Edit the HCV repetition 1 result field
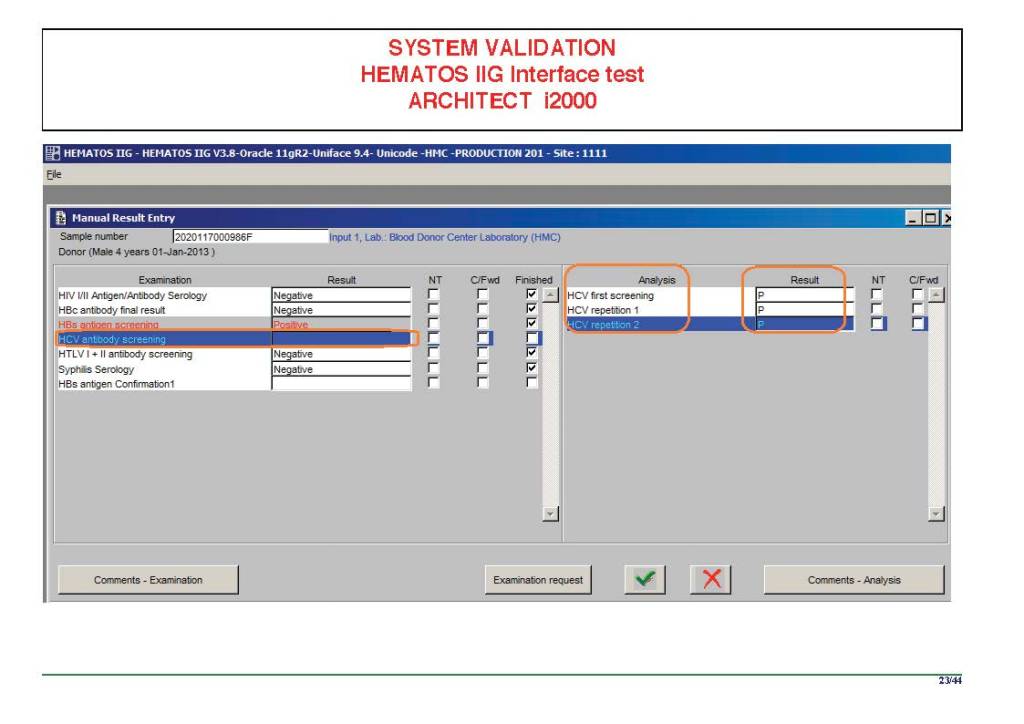 (x=804, y=310)
